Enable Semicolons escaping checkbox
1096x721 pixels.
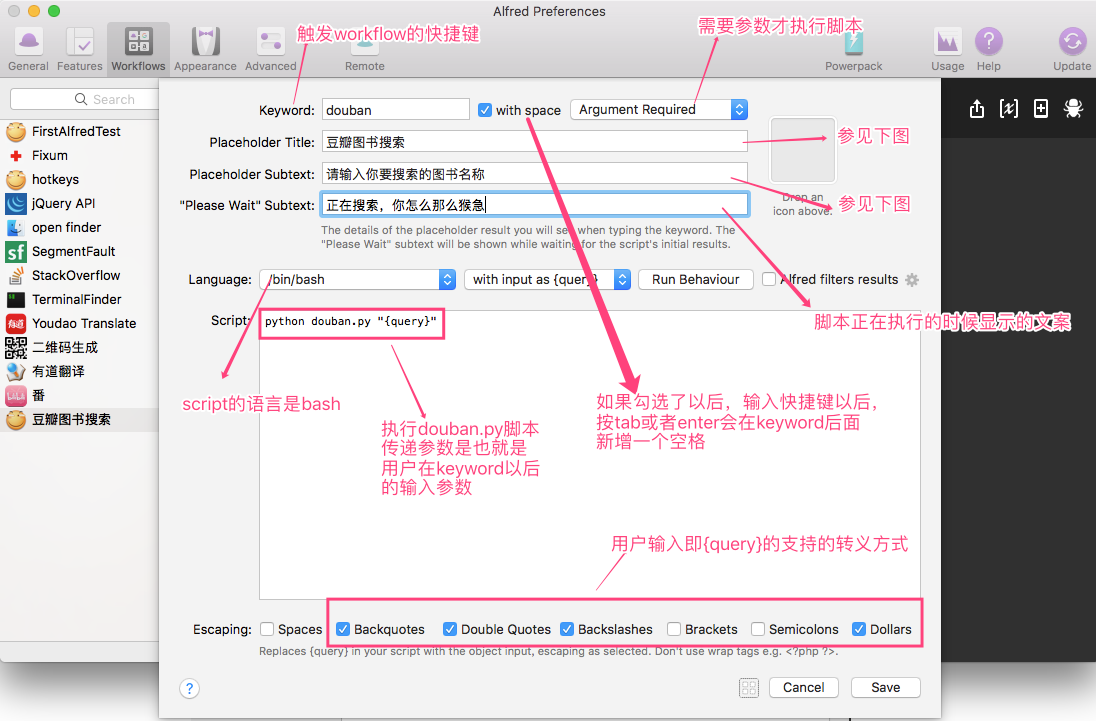tap(758, 629)
